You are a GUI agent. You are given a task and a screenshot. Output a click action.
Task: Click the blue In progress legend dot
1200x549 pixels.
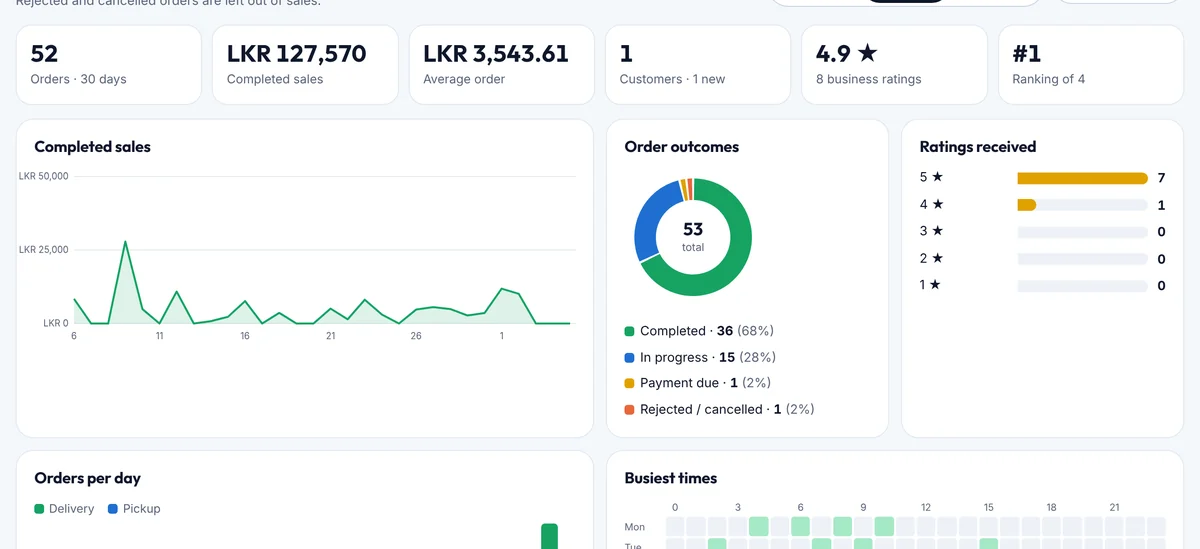click(629, 357)
